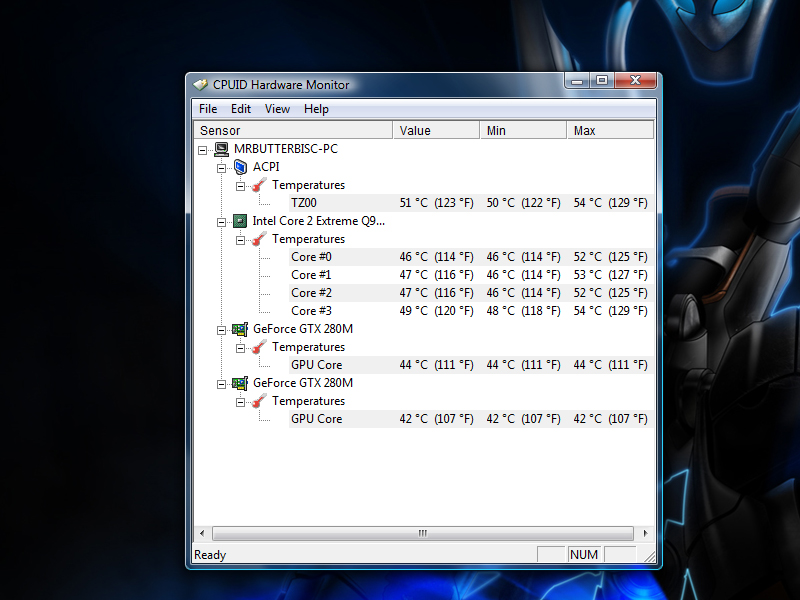Click the Value column header

tap(436, 131)
